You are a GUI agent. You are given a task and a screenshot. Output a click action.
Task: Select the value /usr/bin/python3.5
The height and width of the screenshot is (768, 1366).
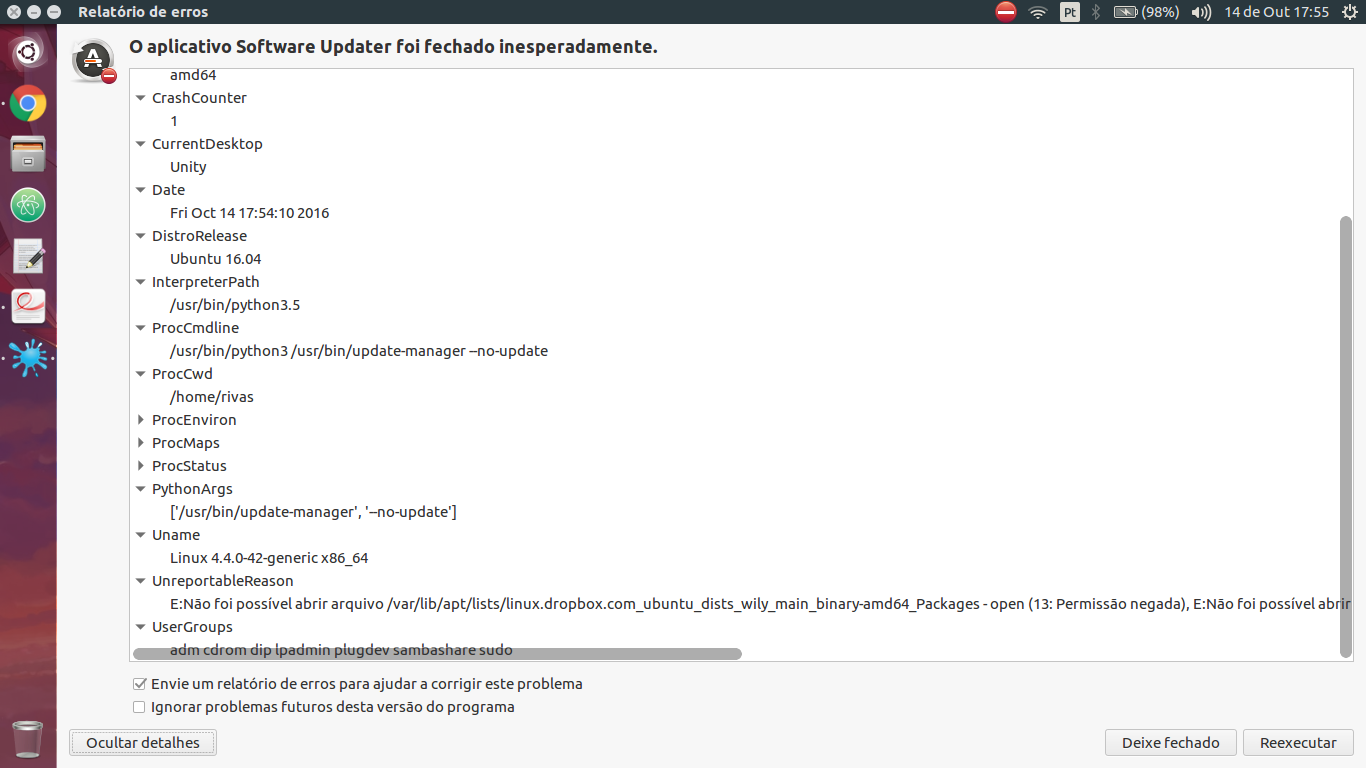pyautogui.click(x=235, y=305)
